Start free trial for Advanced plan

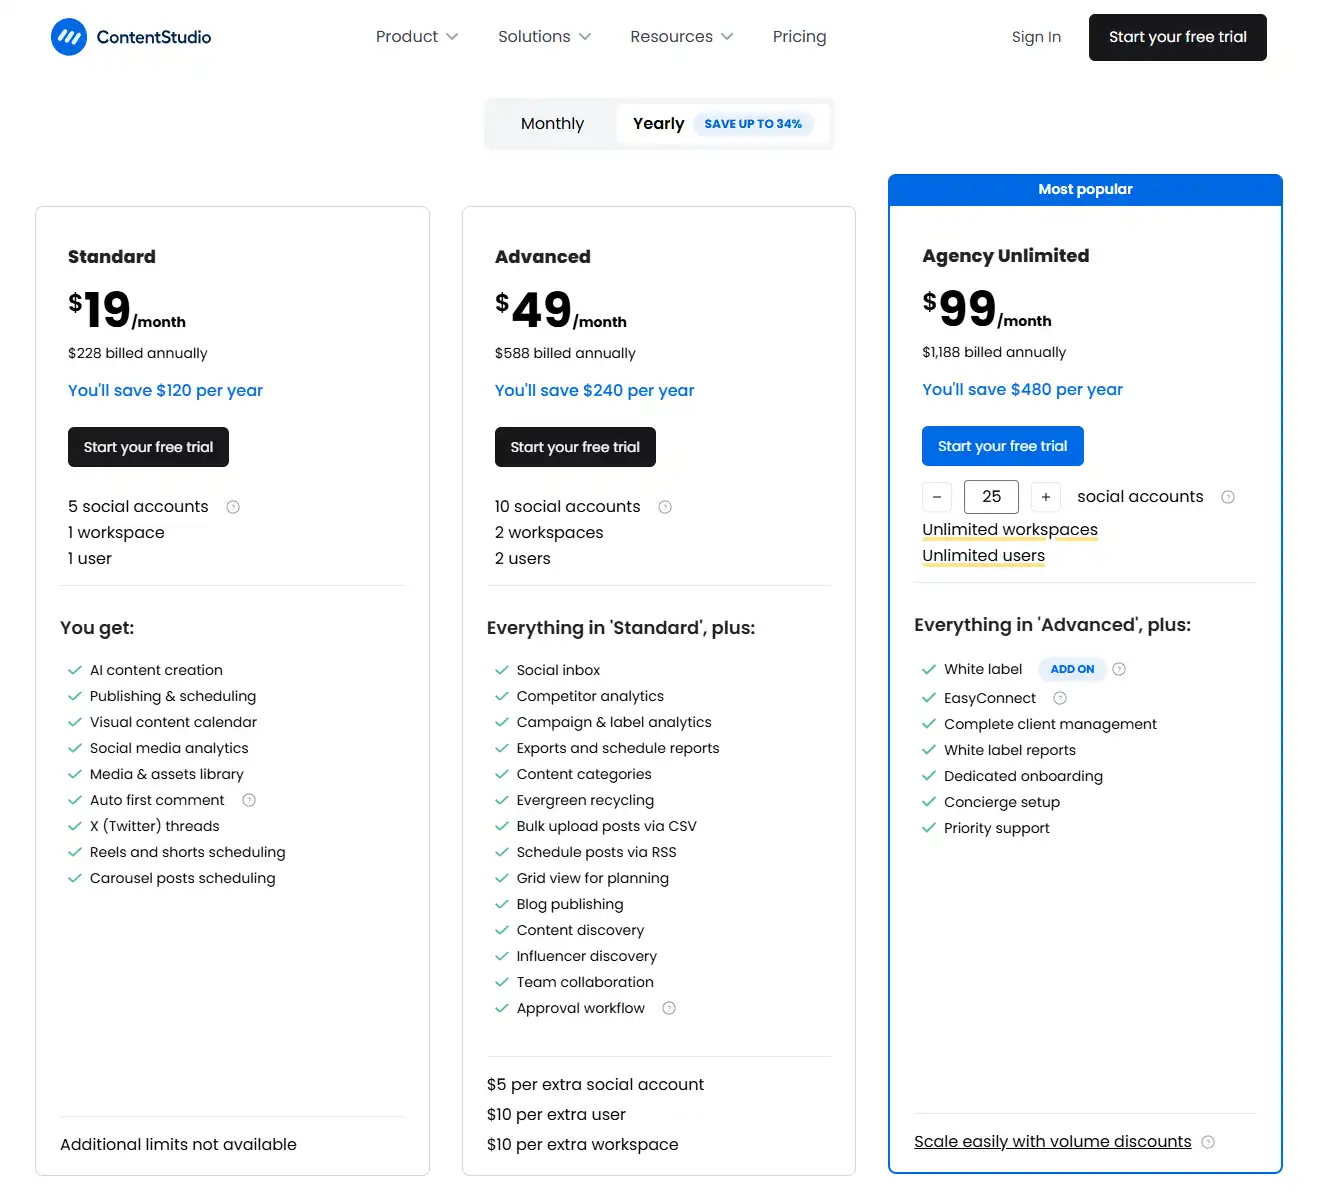coord(575,447)
